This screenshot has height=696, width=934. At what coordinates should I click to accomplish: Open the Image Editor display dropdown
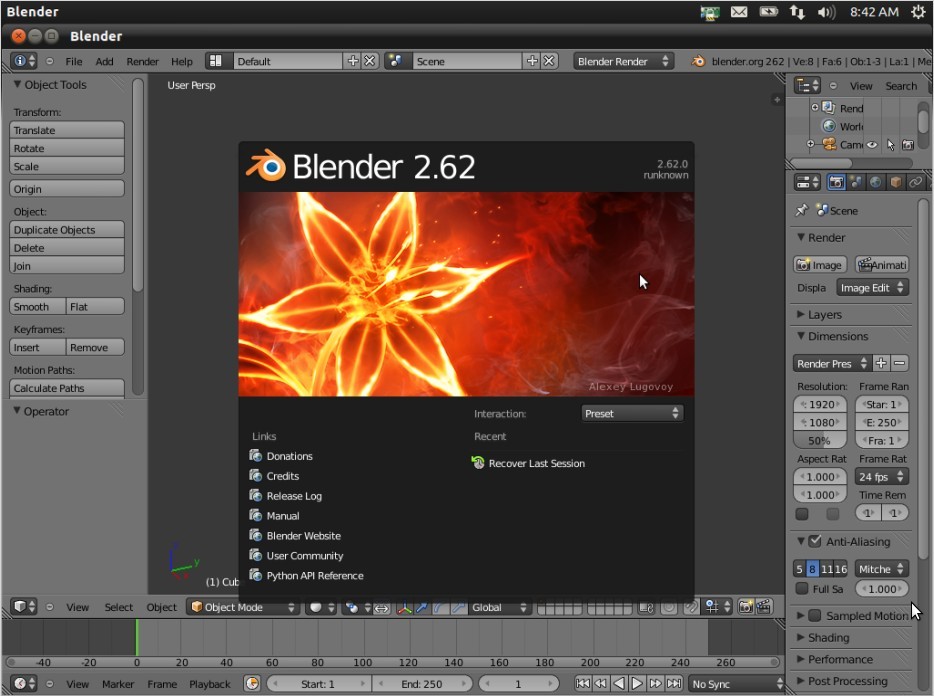click(873, 288)
